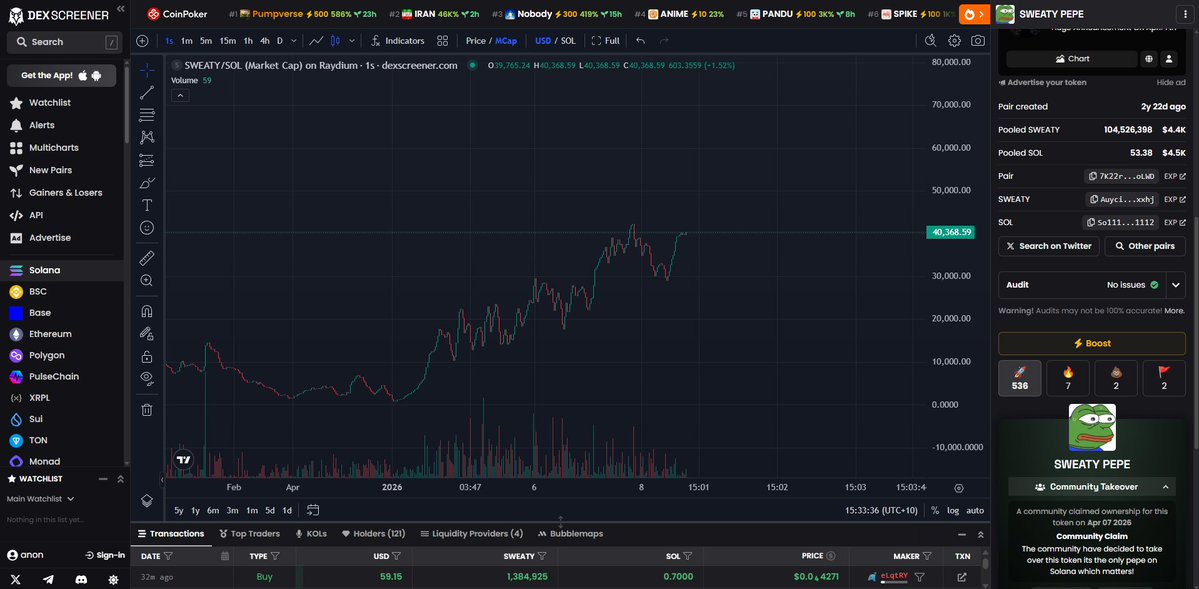Click the Search field in sidebar
Screen dimensions: 1199x589
click(63, 42)
